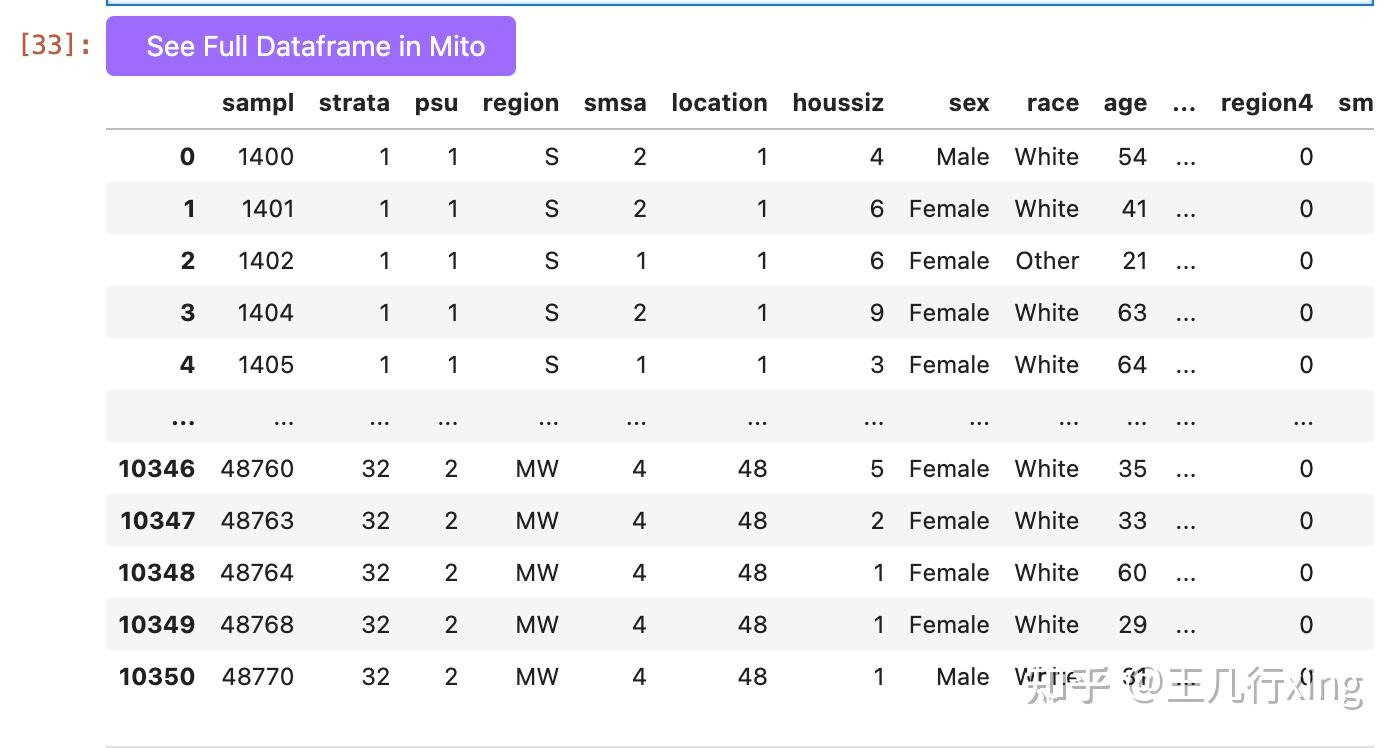Click the sampl cell with value 48770
This screenshot has height=748, width=1398.
pos(257,677)
